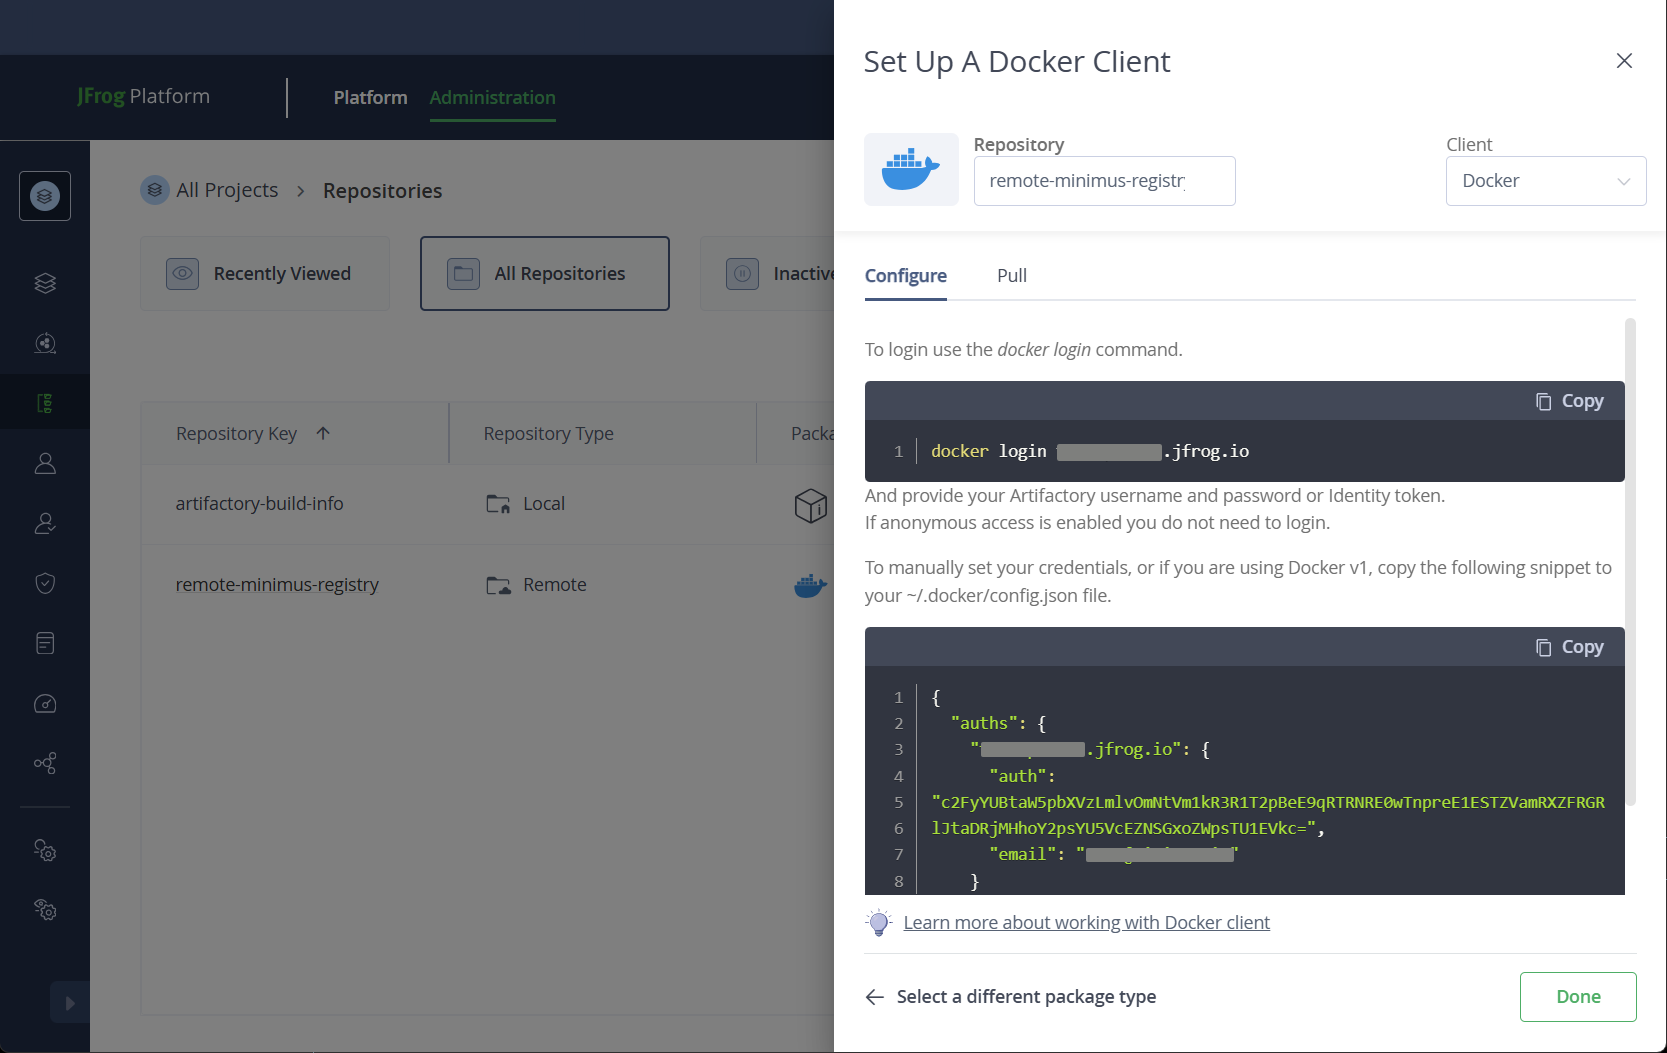Viewport: 1667px width, 1053px height.
Task: Sort by Repository Key using the arrow
Action: [322, 433]
